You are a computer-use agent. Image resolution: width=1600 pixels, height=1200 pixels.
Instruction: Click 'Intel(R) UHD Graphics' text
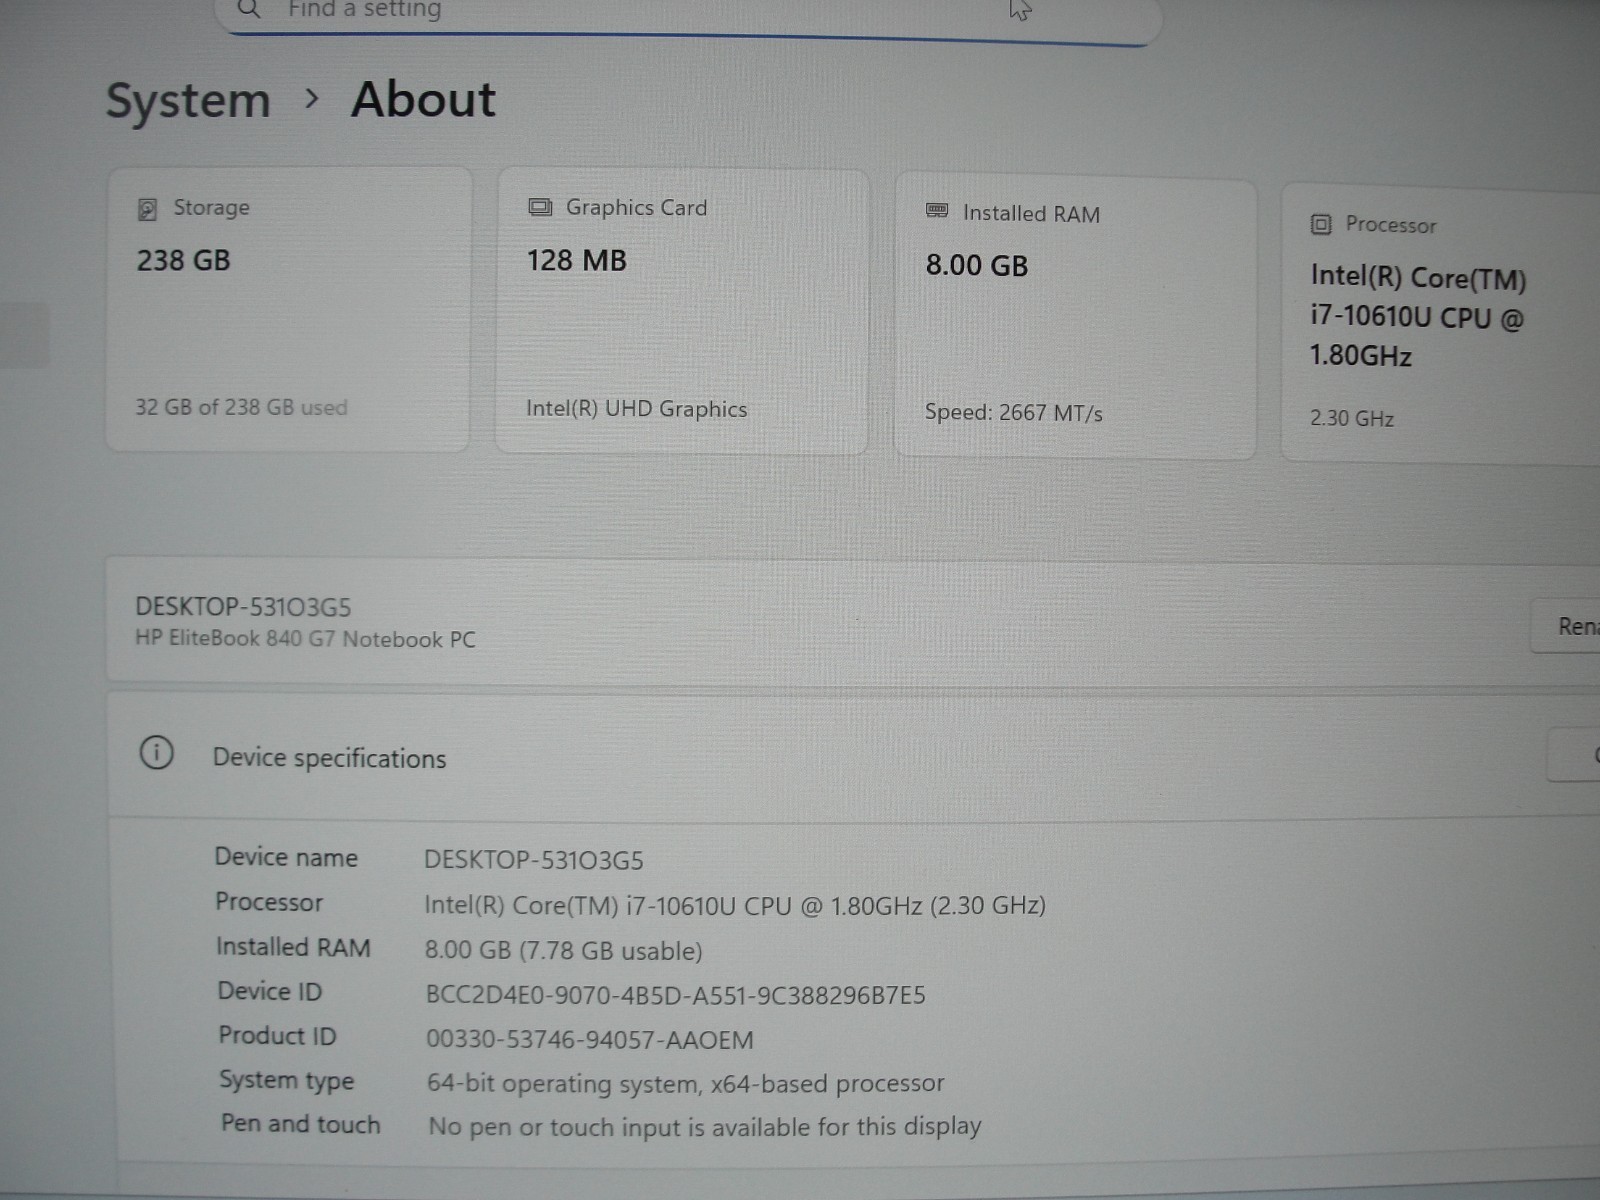pos(637,409)
